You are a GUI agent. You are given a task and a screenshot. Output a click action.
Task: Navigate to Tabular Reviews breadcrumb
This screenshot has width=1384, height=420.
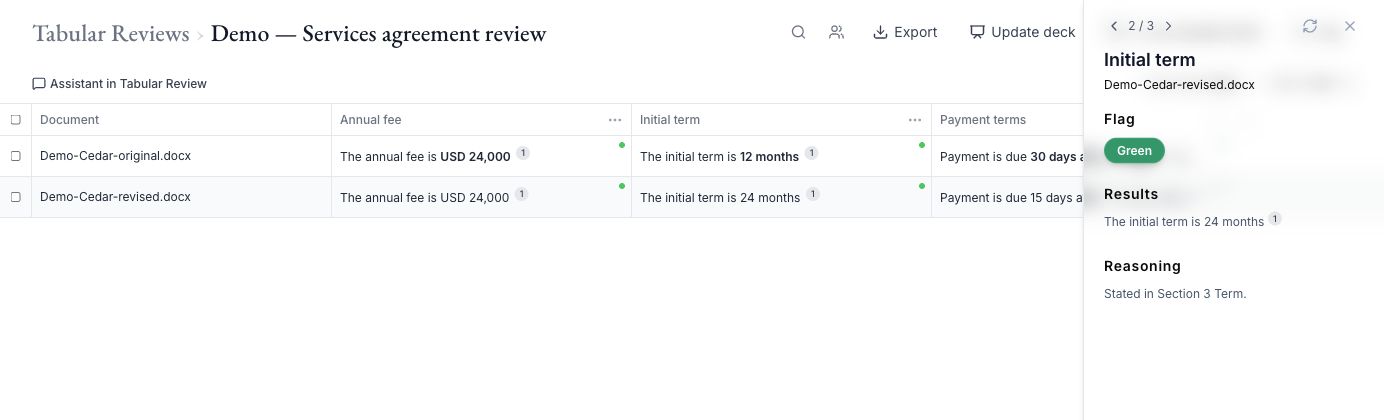111,34
